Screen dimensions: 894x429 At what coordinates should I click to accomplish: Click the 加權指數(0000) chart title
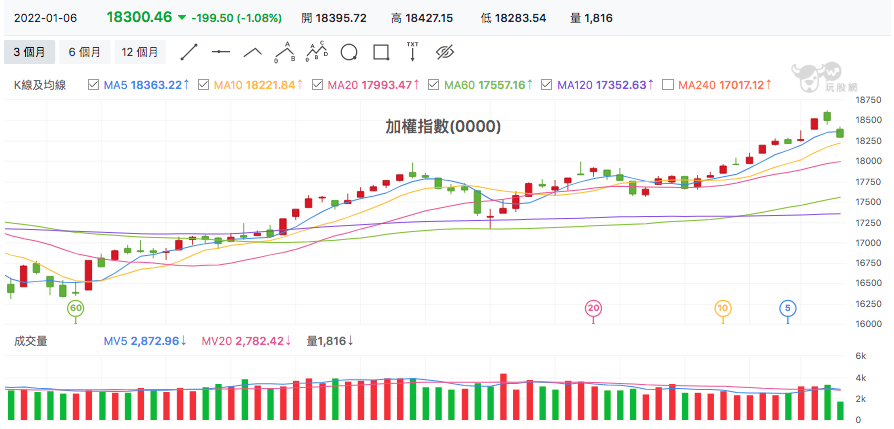[x=443, y=127]
